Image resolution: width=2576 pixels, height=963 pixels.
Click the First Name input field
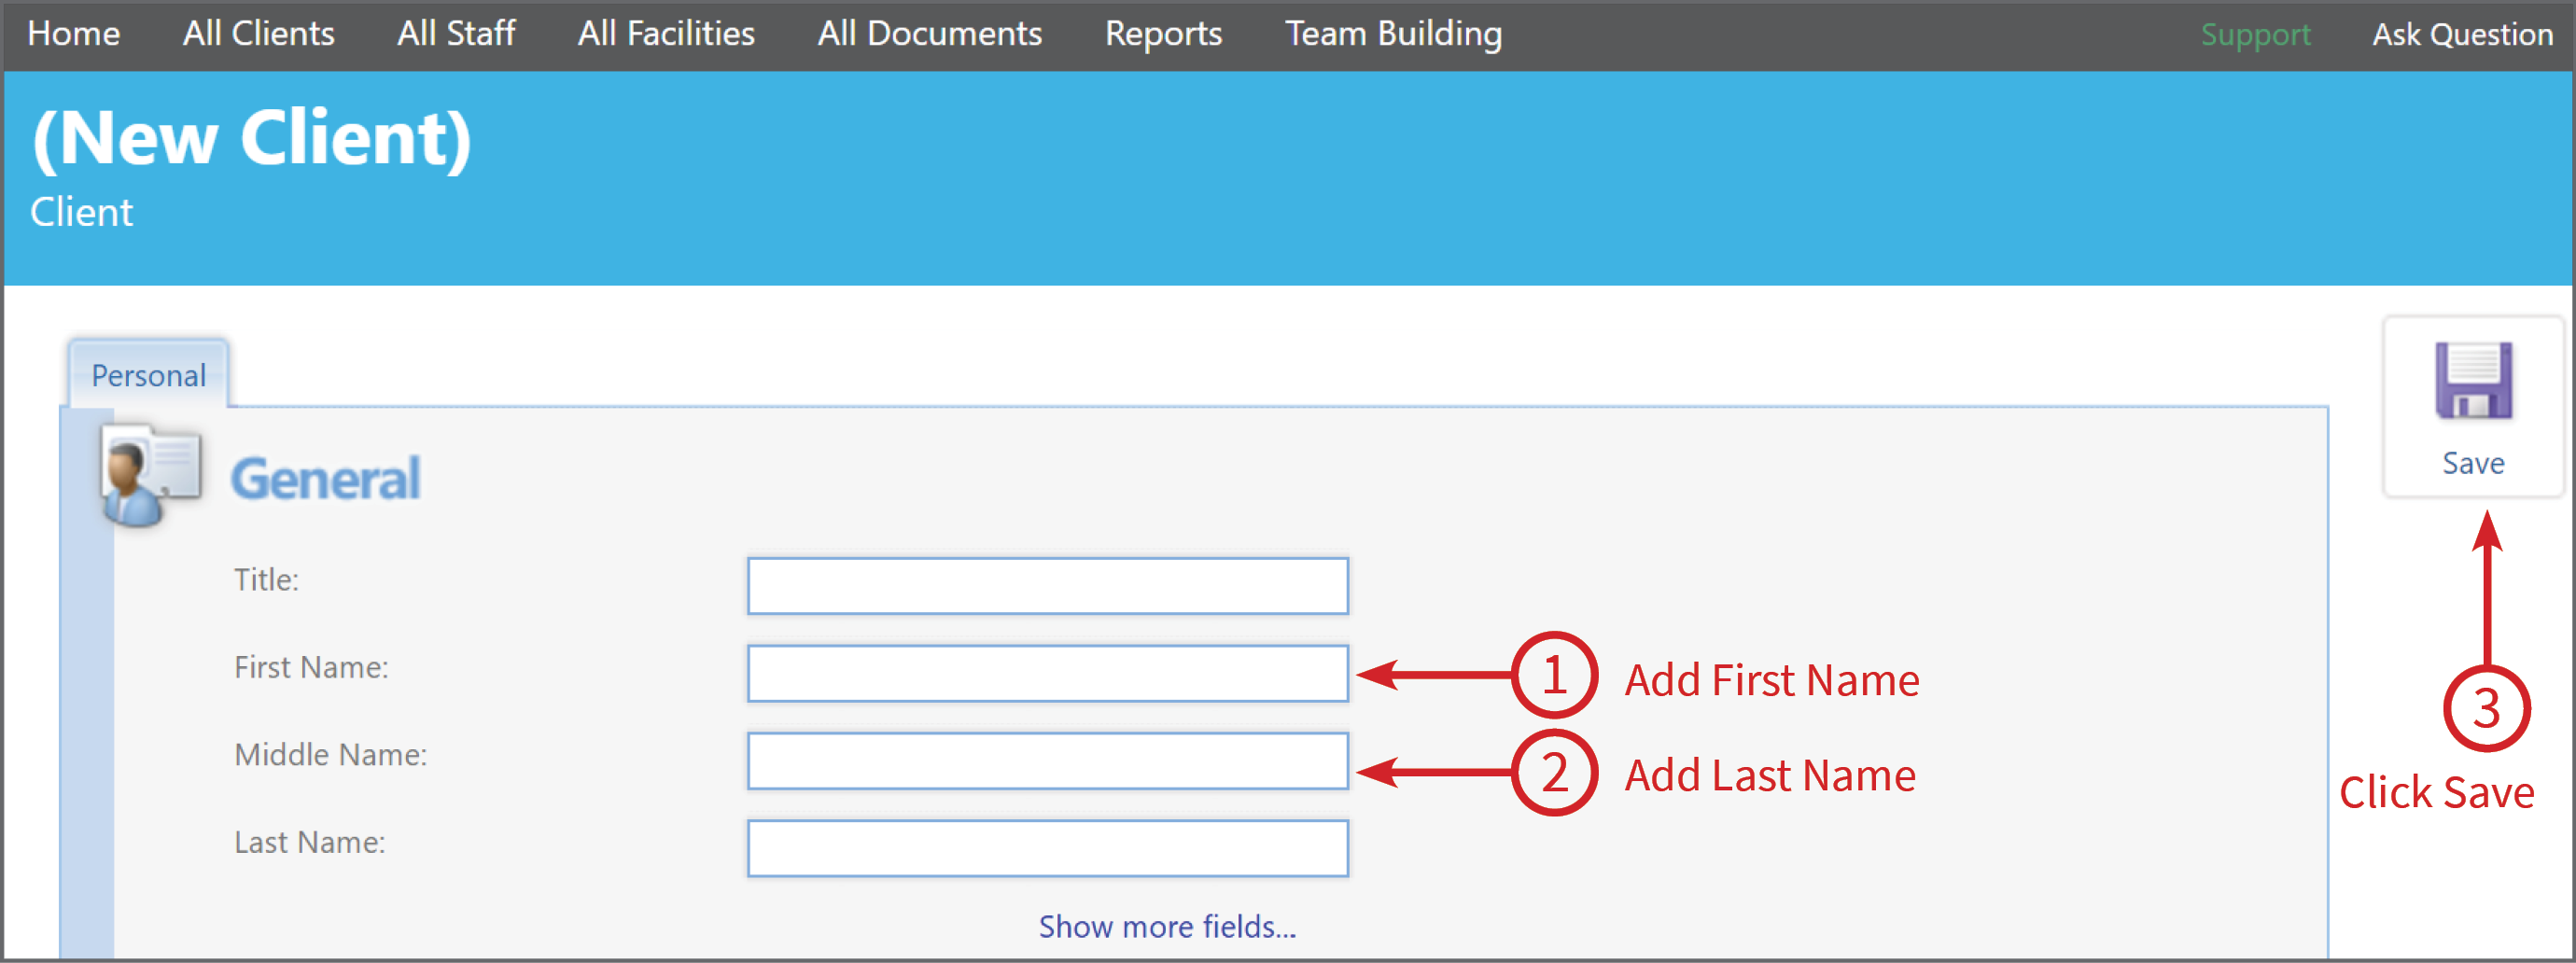click(1046, 673)
